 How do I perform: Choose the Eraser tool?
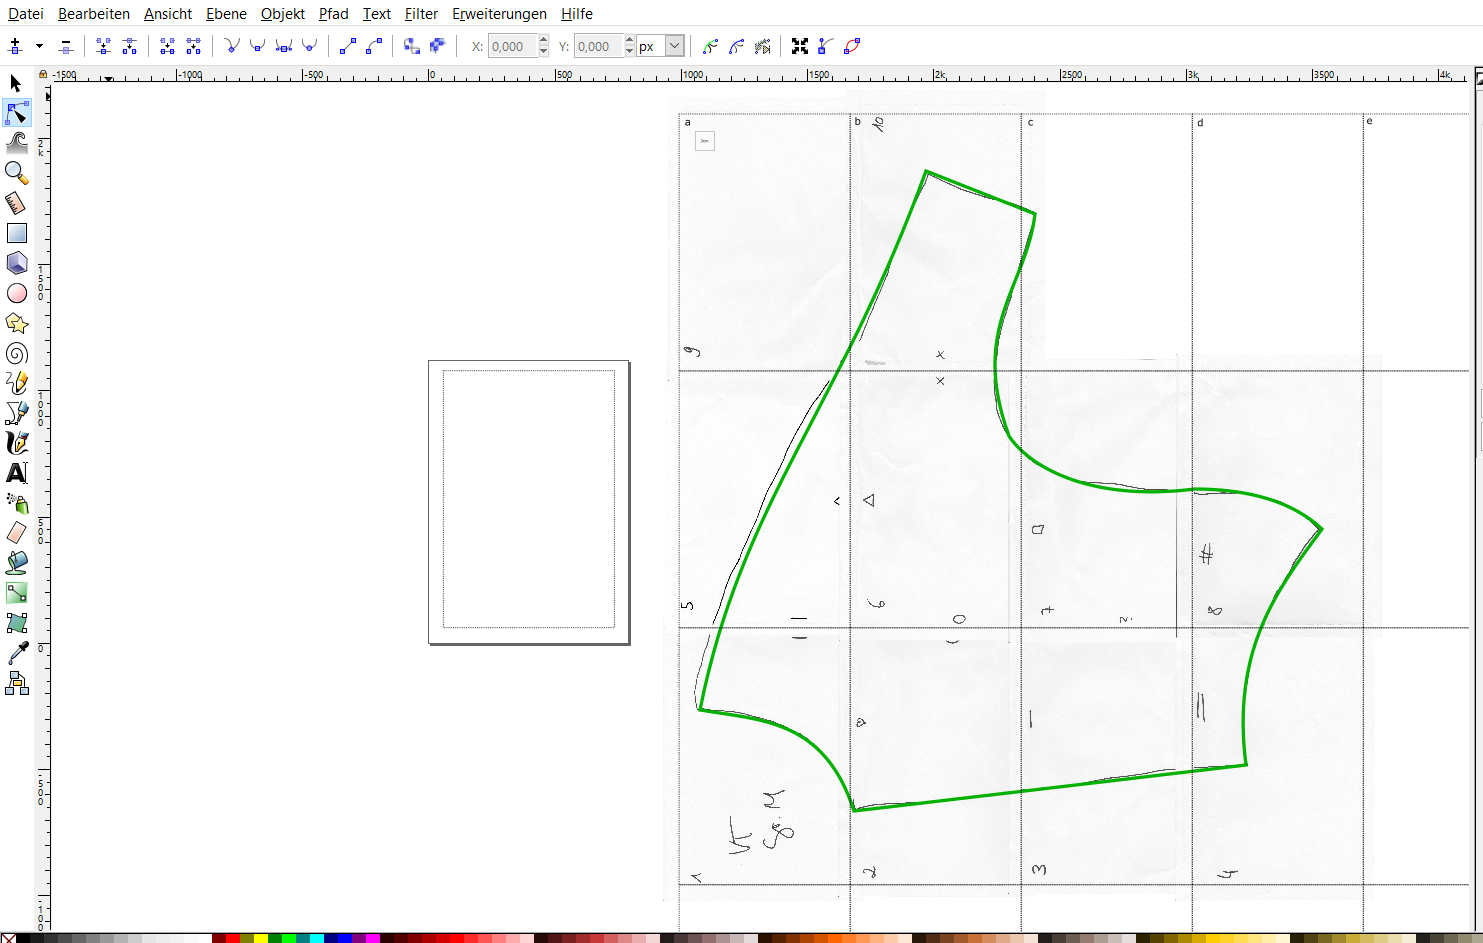17,533
